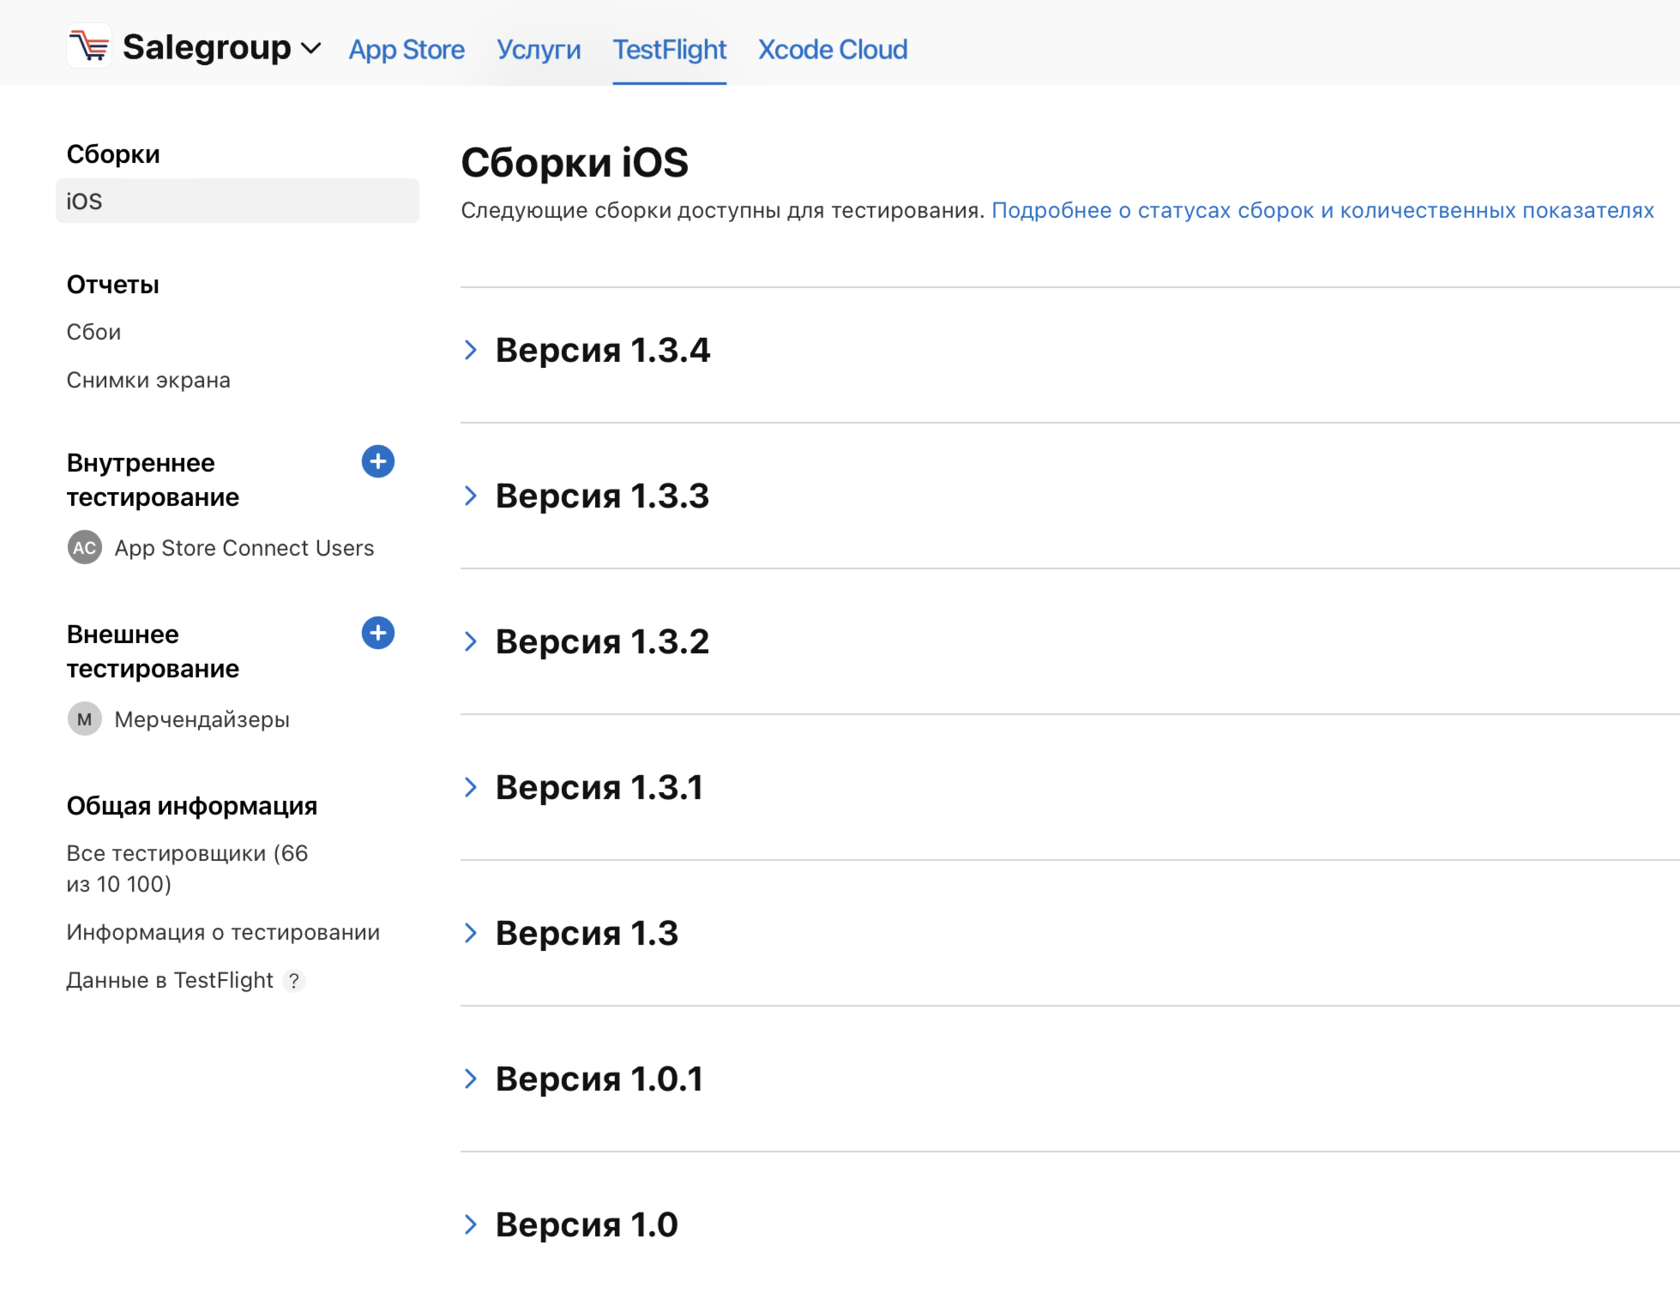The height and width of the screenshot is (1293, 1680).
Task: Click the Версия 1.3.2 heading
Action: pos(602,641)
